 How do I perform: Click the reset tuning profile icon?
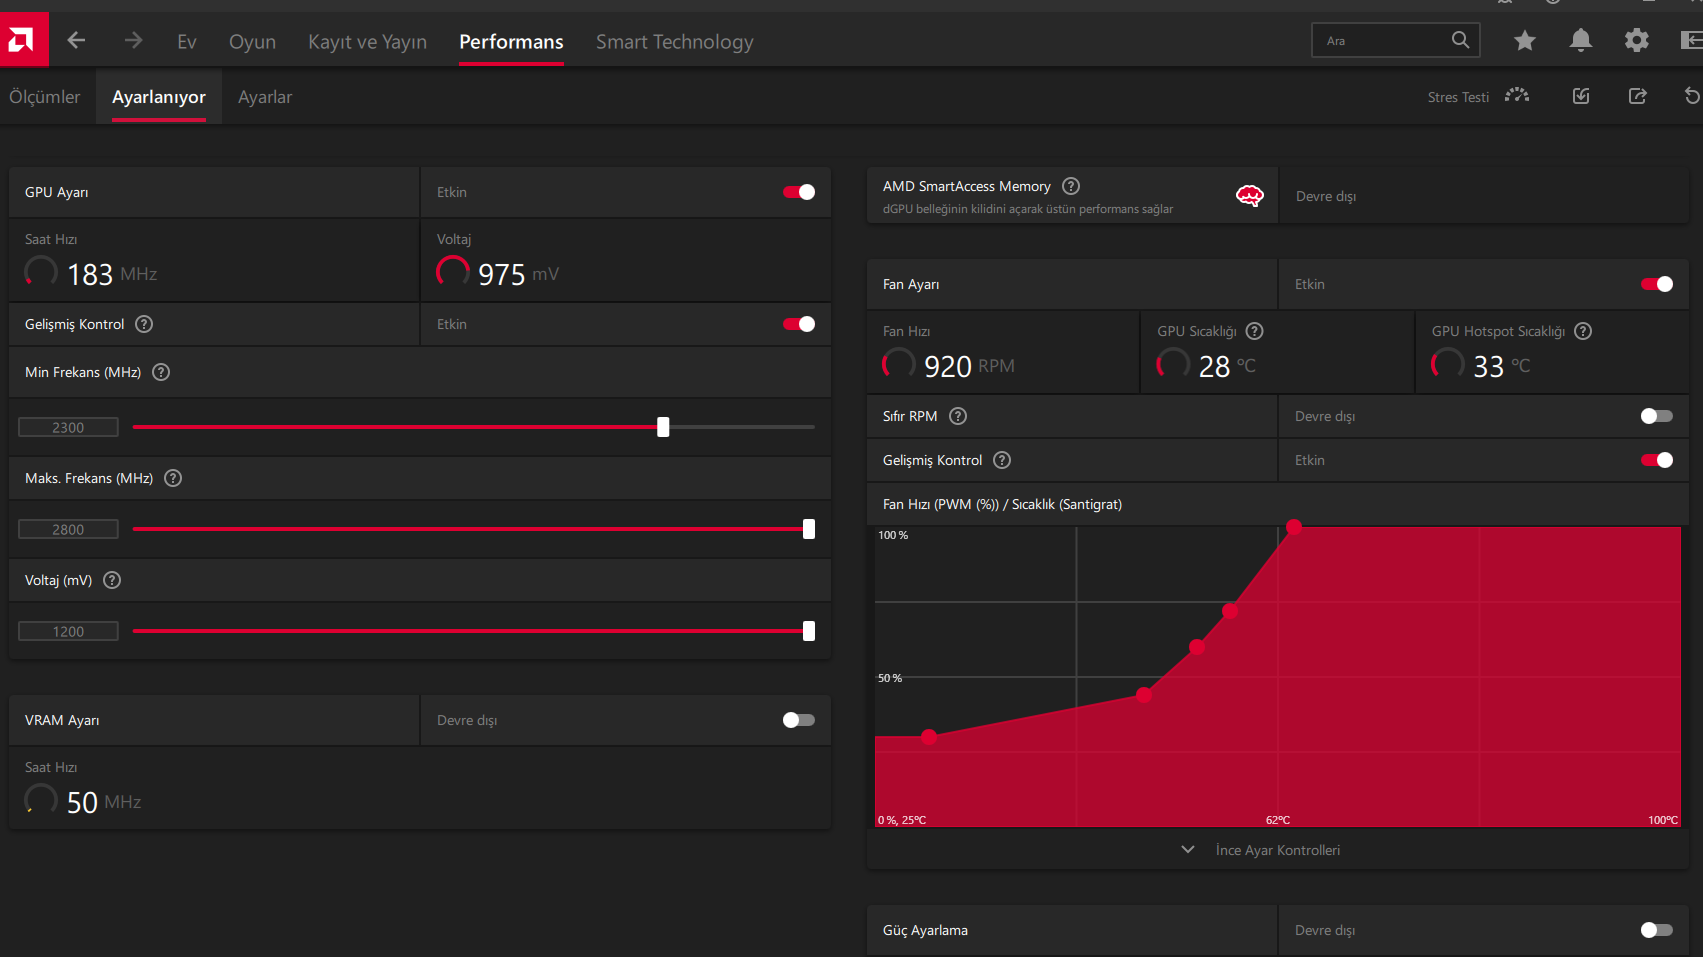click(1692, 96)
